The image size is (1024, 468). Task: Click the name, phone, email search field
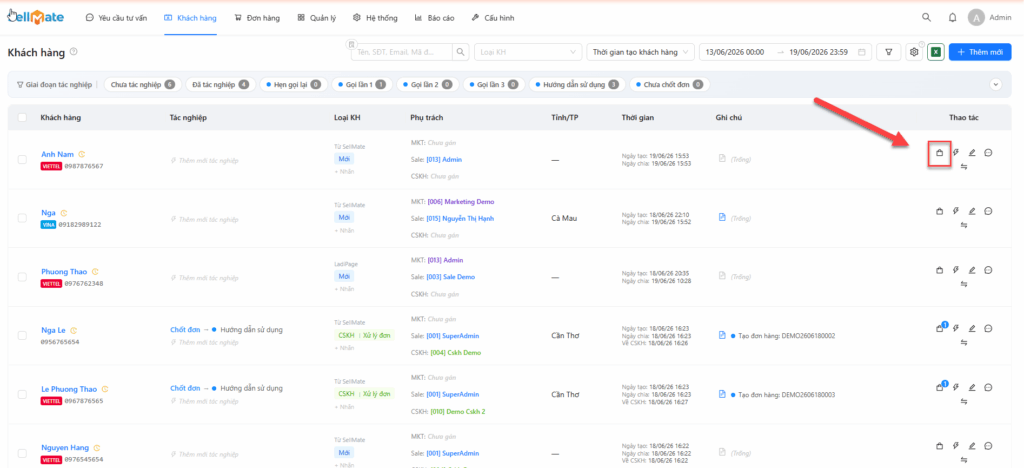click(x=402, y=52)
